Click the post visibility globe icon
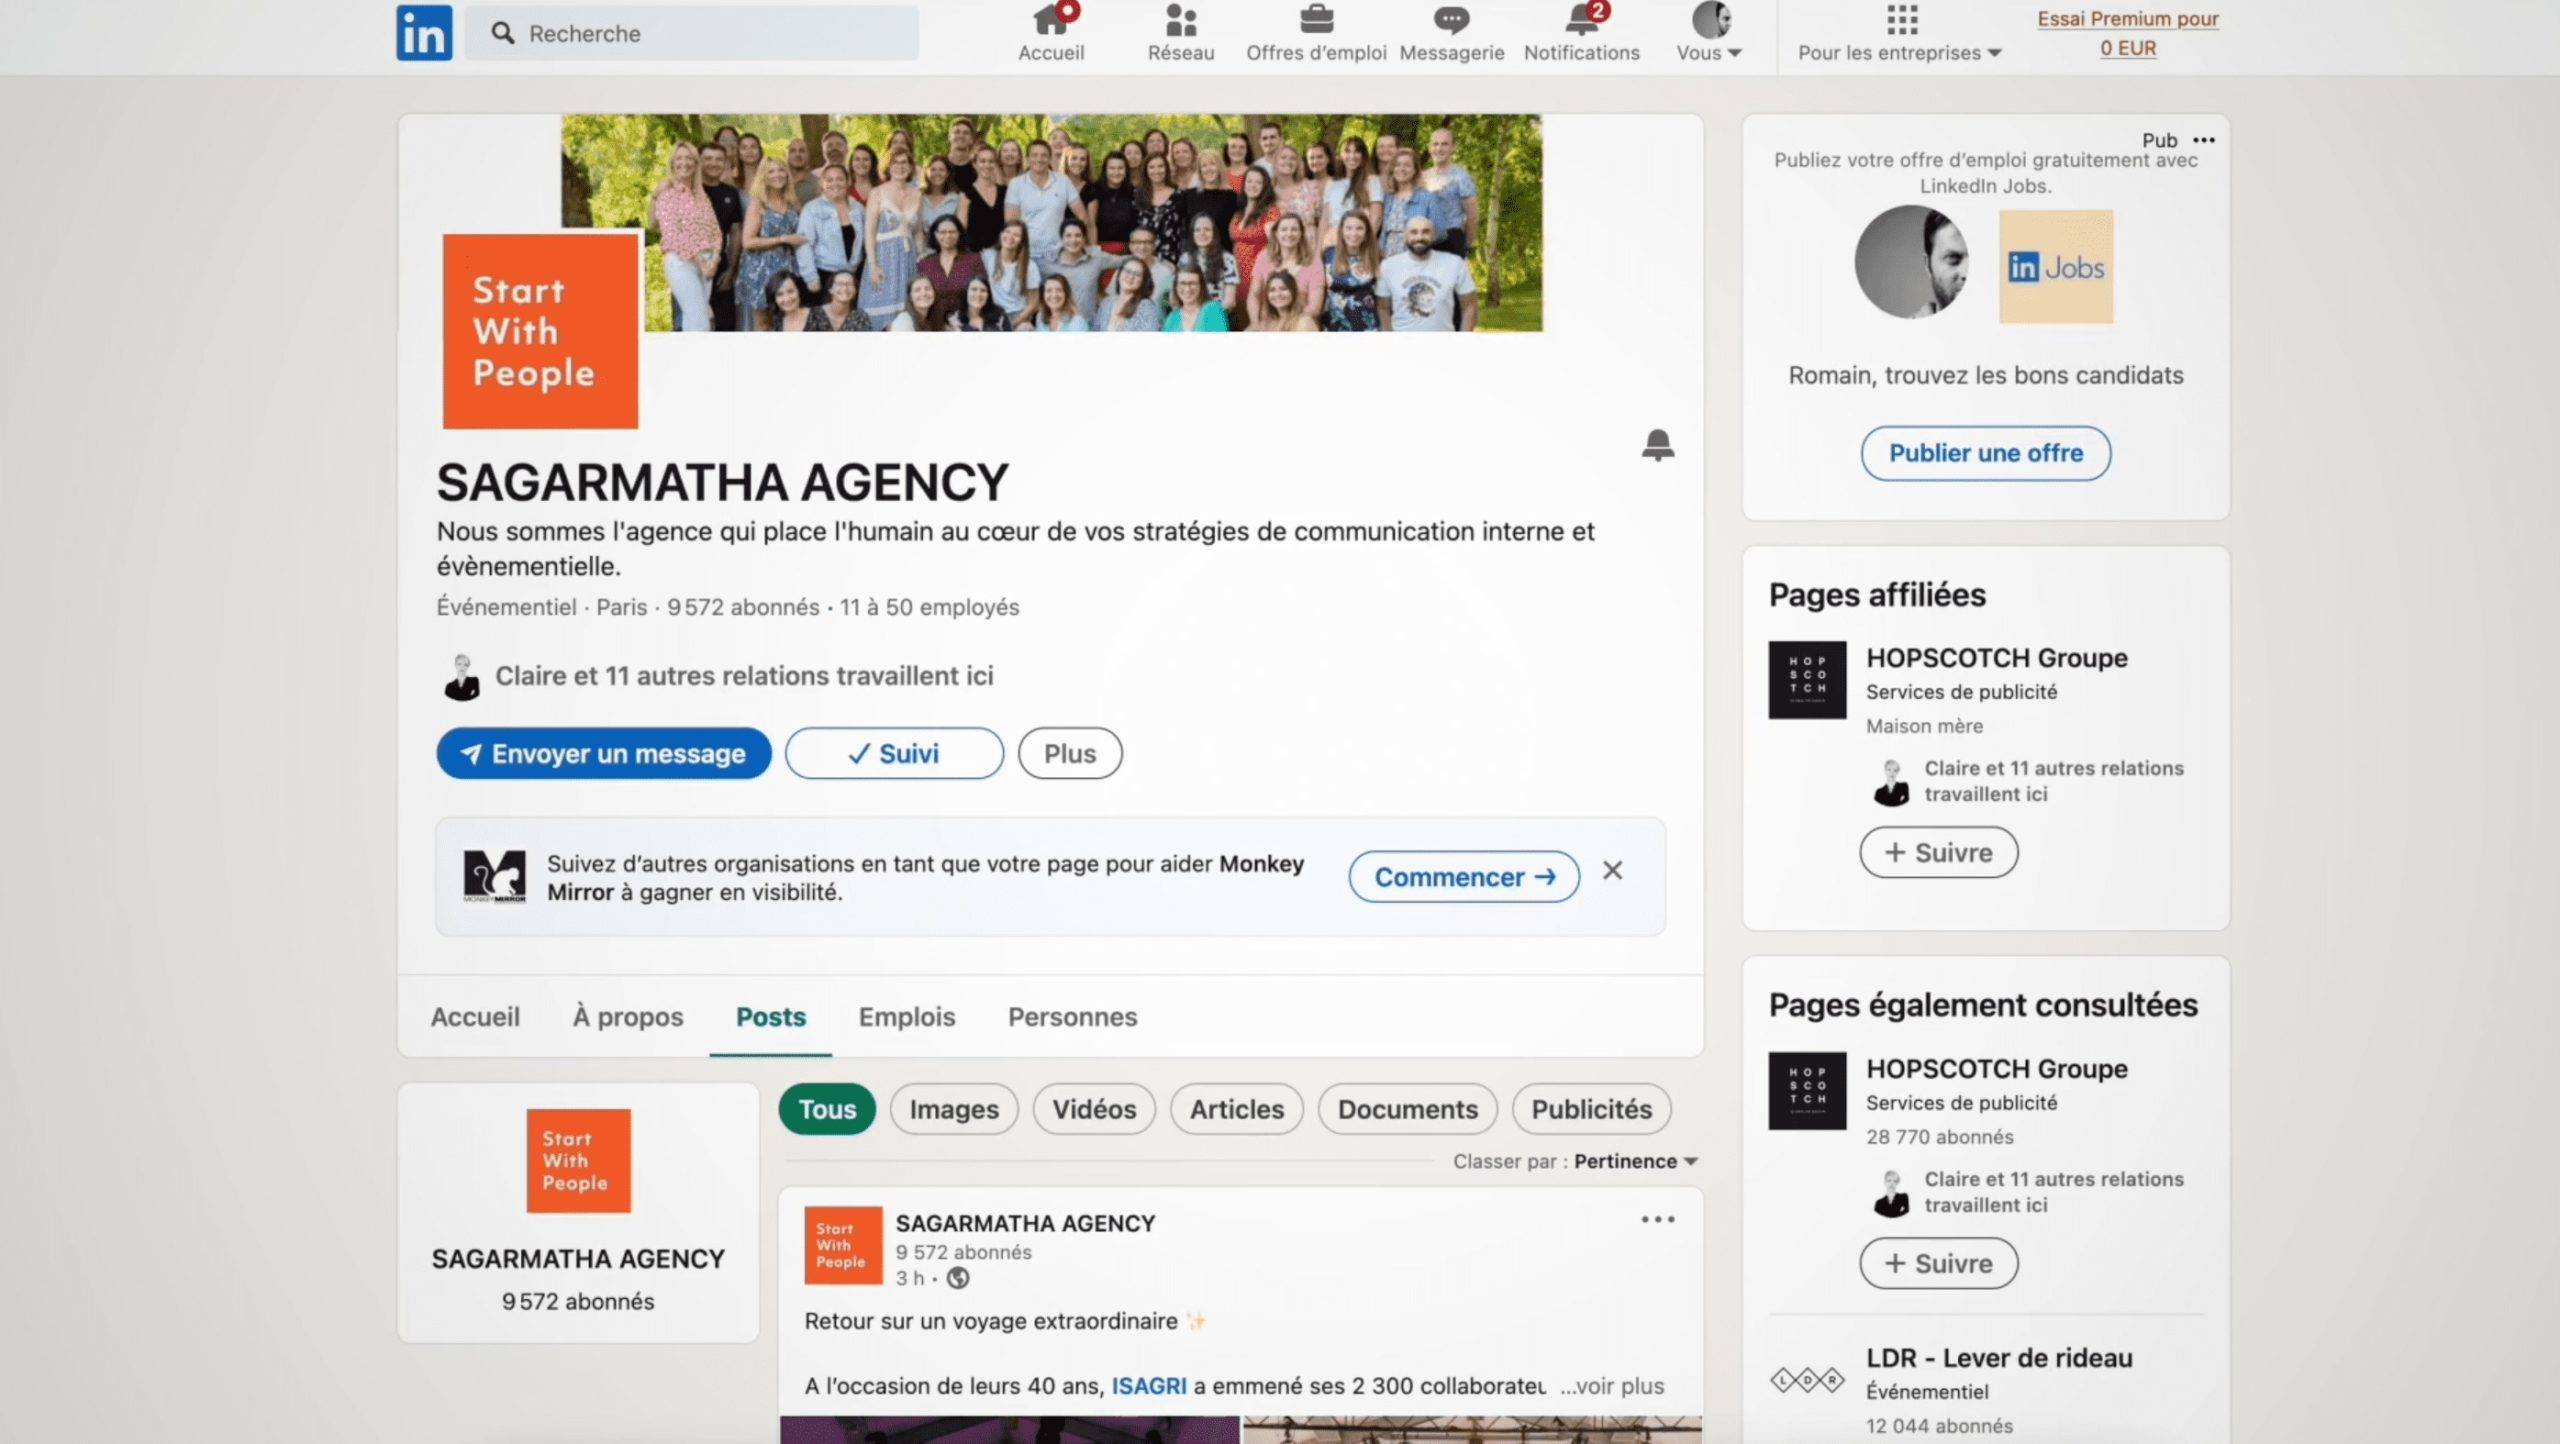This screenshot has height=1444, width=2560. (958, 1278)
